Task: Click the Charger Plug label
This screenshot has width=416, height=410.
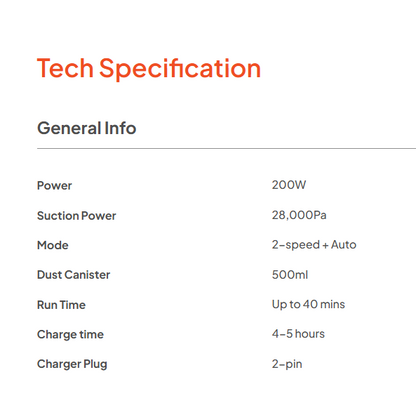Action: point(72,364)
